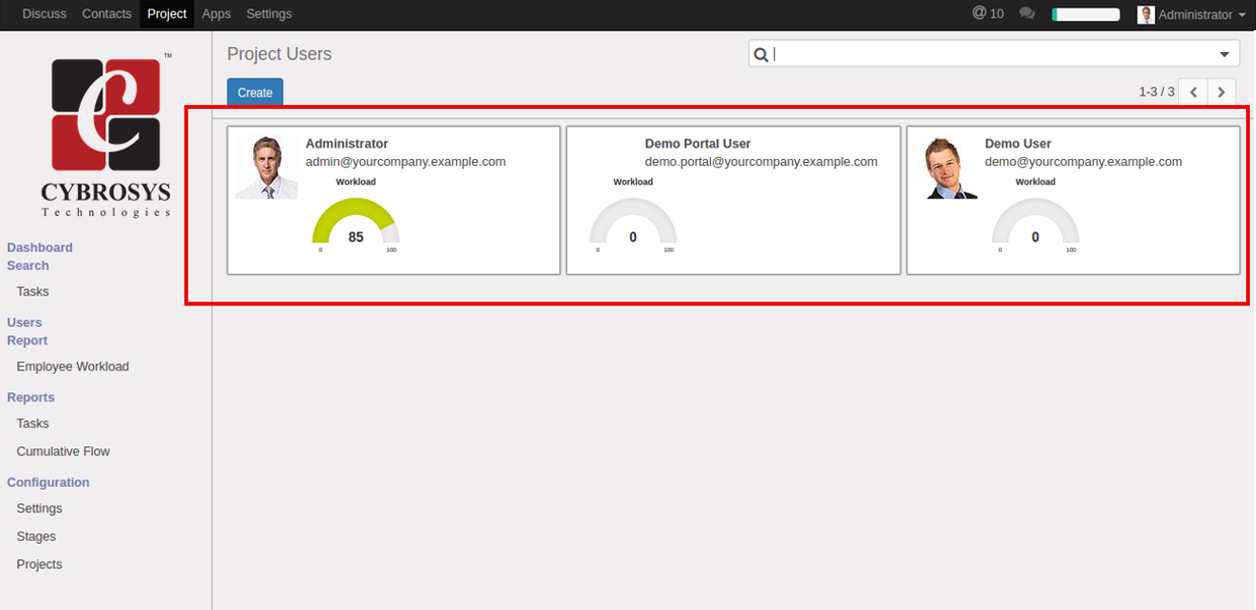Click the search magnifier icon

761,54
